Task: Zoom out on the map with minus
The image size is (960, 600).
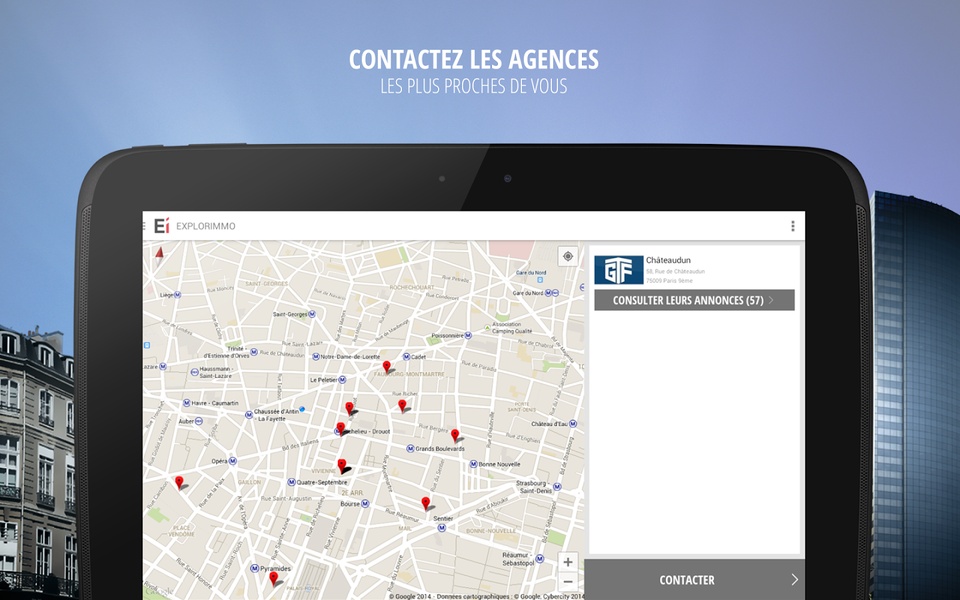Action: [x=568, y=581]
